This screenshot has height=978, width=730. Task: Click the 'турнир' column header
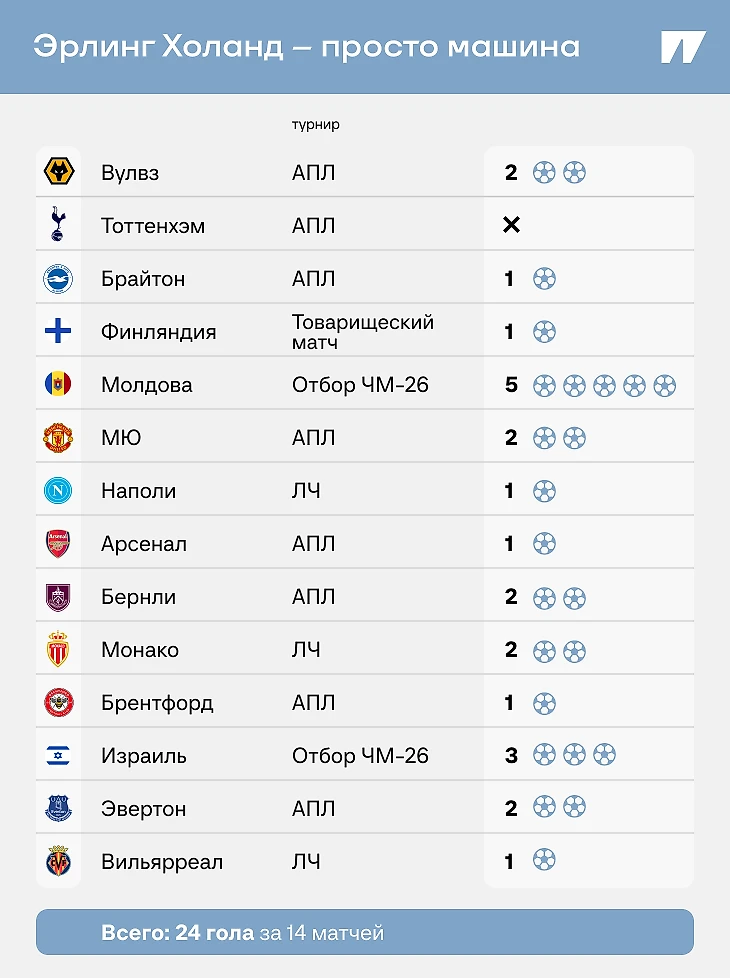[x=315, y=125]
